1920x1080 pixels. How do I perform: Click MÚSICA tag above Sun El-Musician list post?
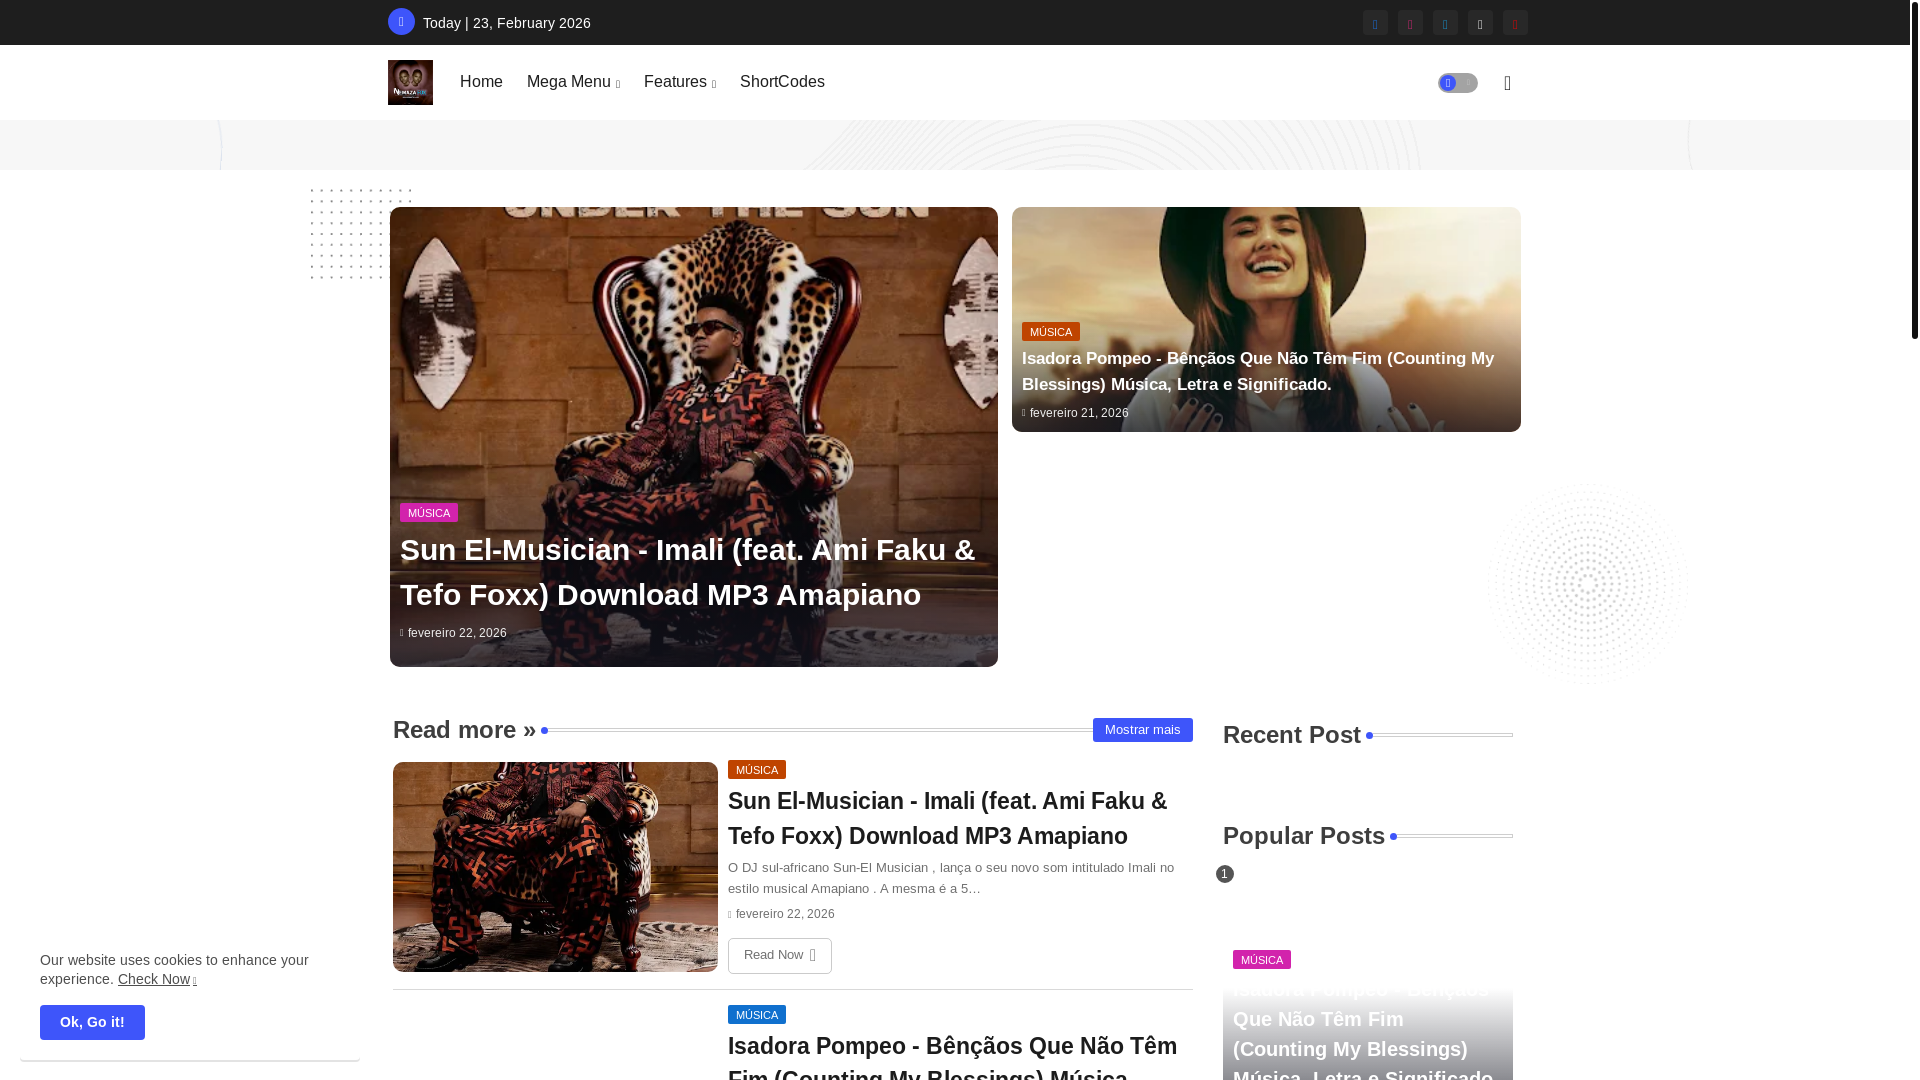(757, 769)
